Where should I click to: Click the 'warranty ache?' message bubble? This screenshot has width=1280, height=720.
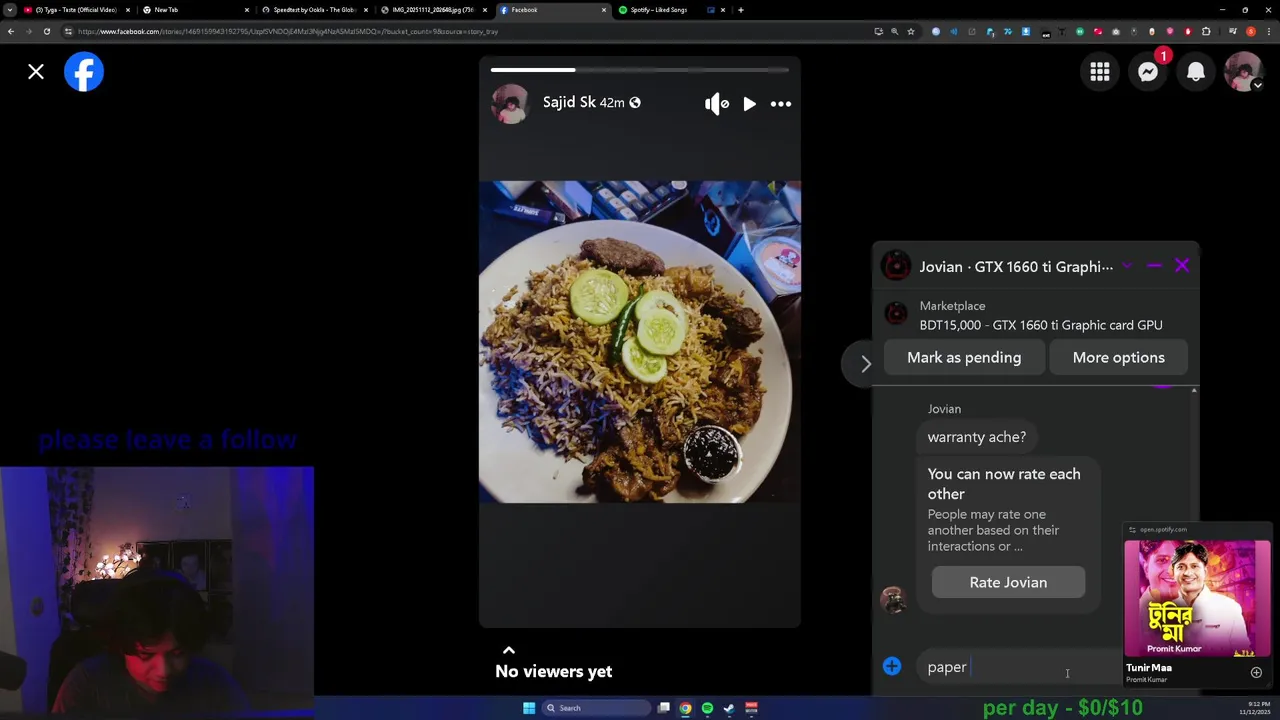click(x=976, y=437)
